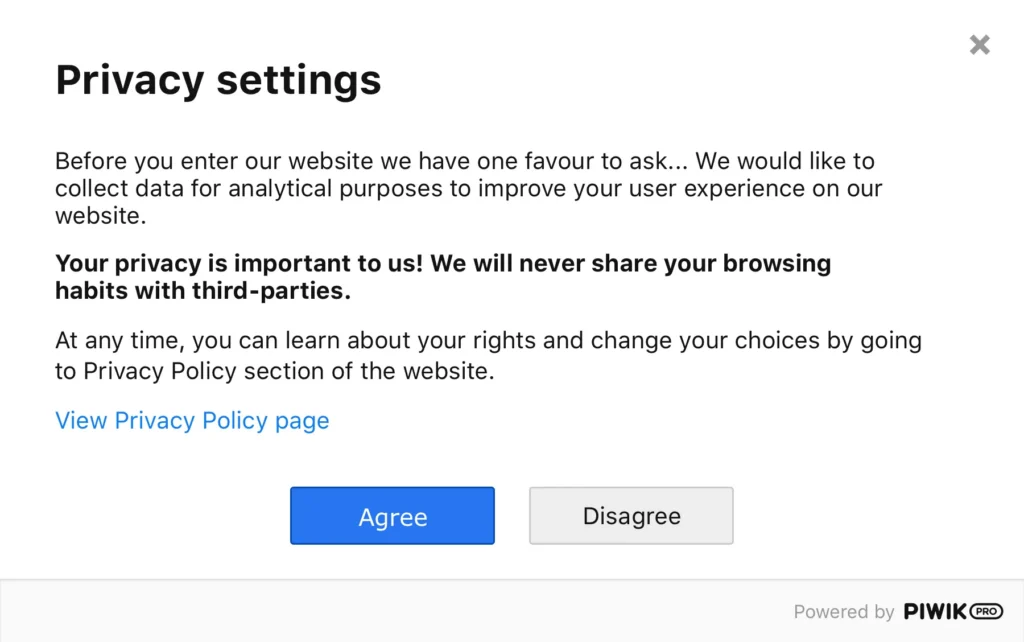
Task: Click the "Privacy settings" heading
Action: tap(218, 79)
